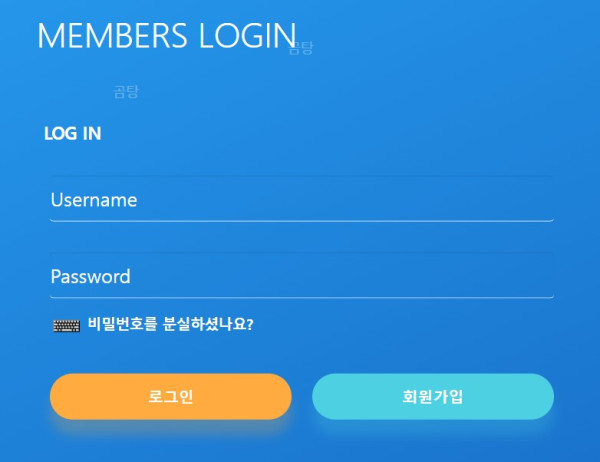Click the question mark ending the forgot-password link
600x462 pixels.
click(x=250, y=325)
